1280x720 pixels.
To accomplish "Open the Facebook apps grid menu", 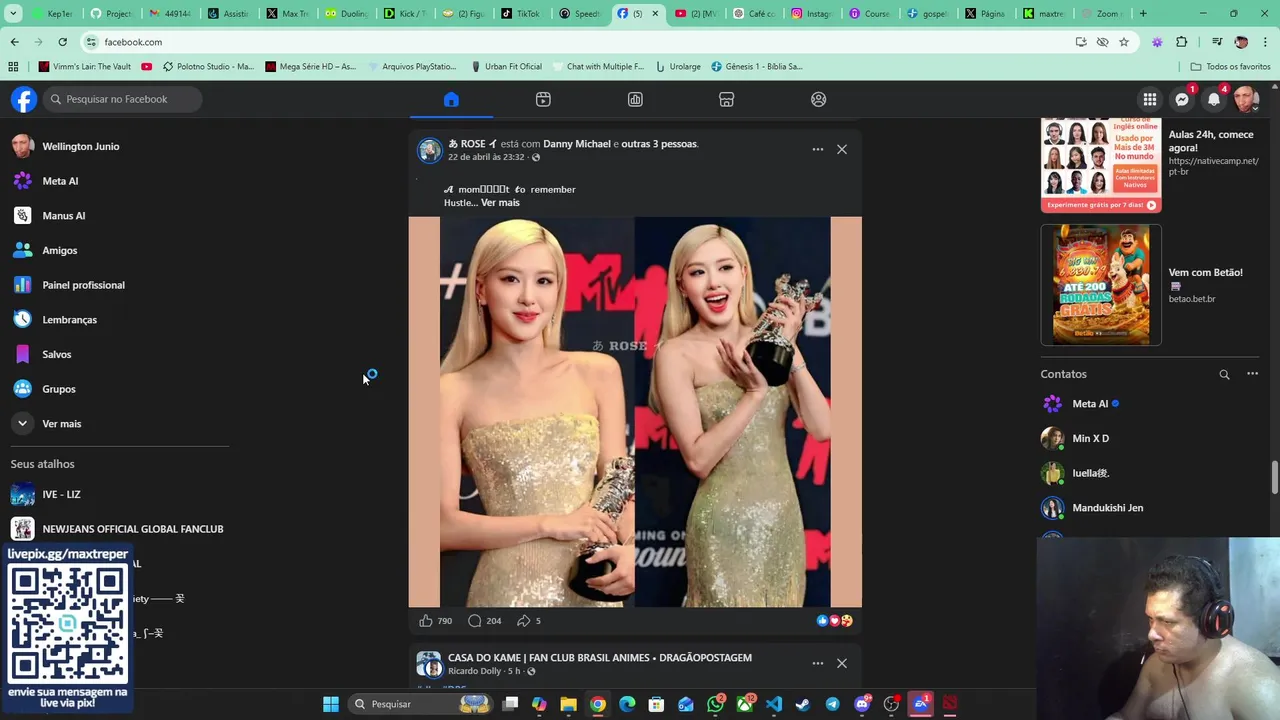I will click(x=1150, y=99).
